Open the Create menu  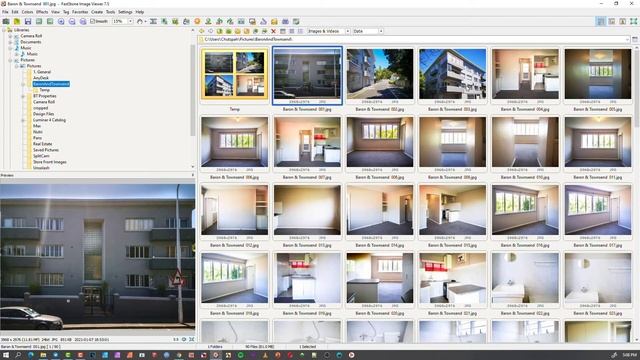click(97, 12)
